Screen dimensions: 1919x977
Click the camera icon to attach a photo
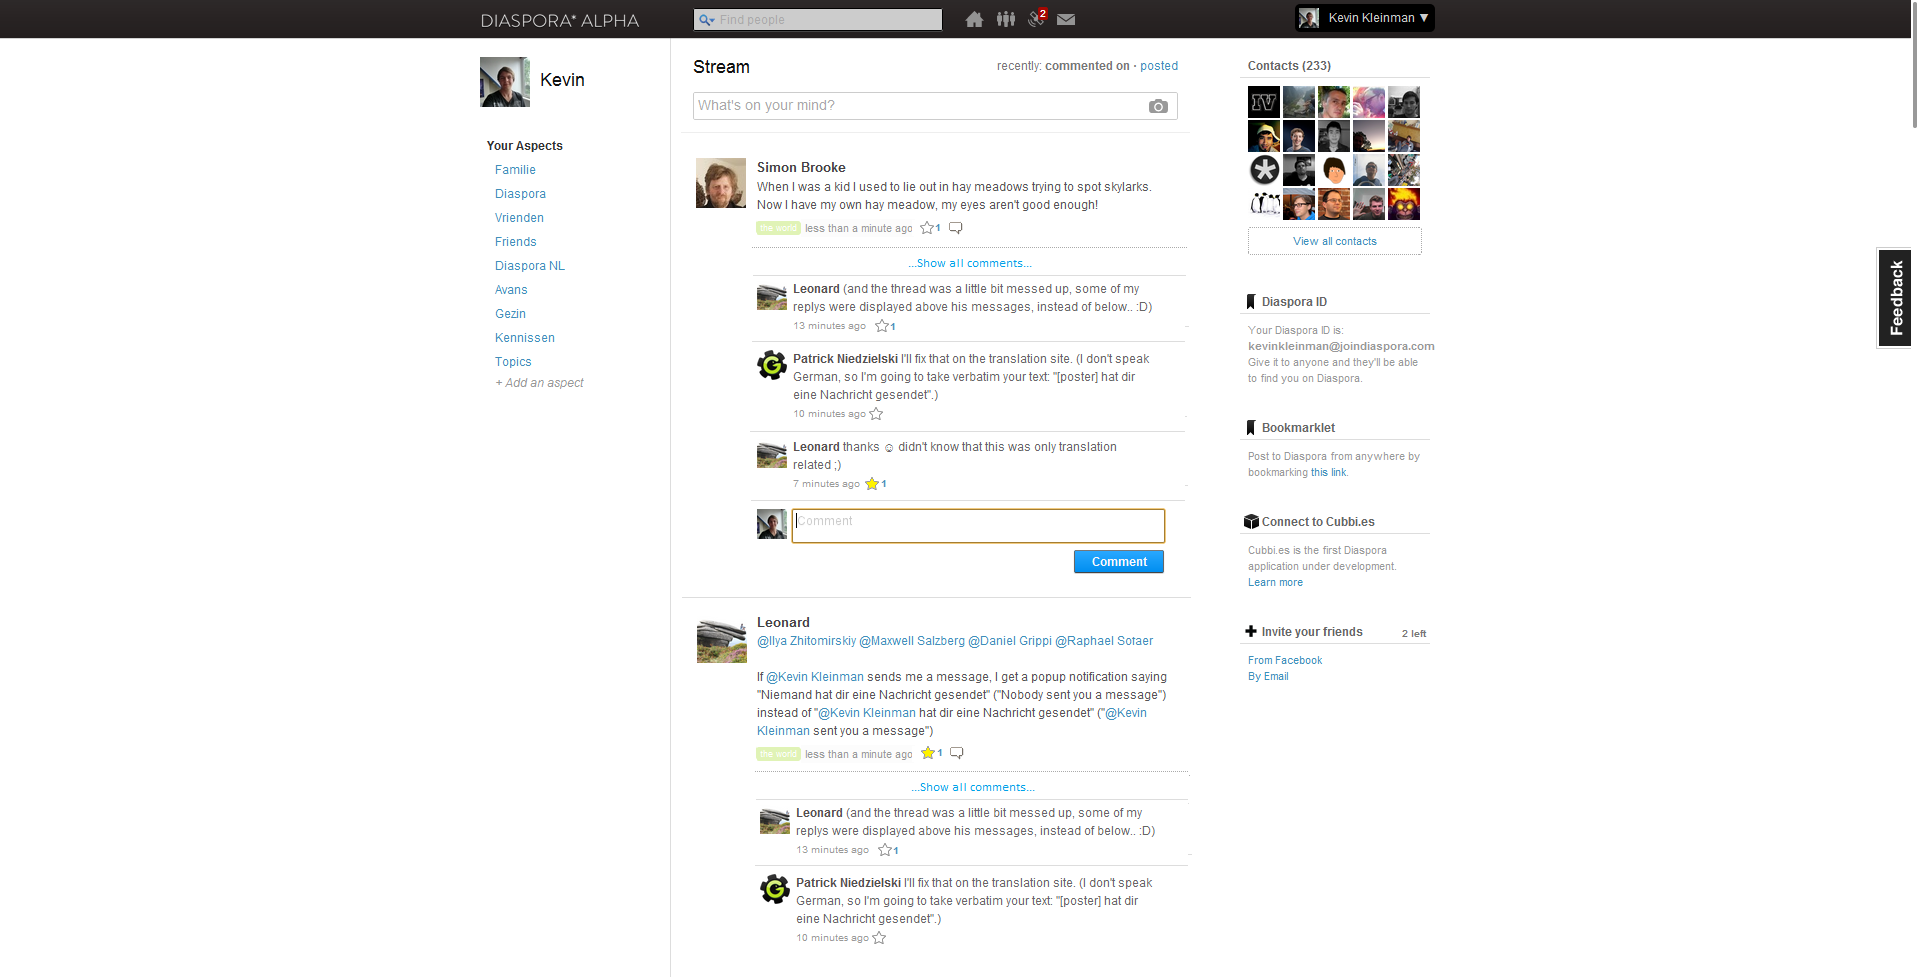click(x=1158, y=106)
